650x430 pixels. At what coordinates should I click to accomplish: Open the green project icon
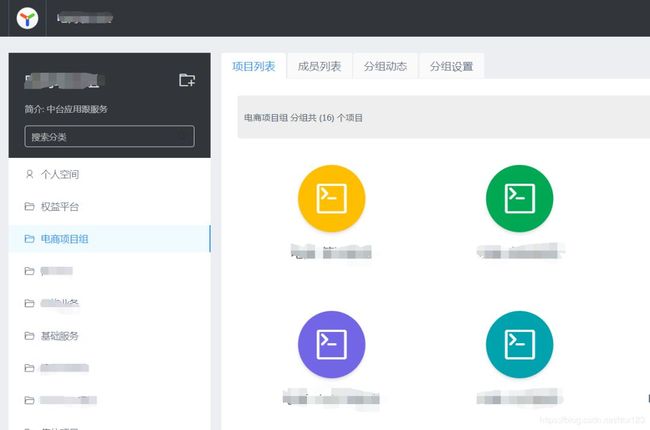tap(519, 199)
